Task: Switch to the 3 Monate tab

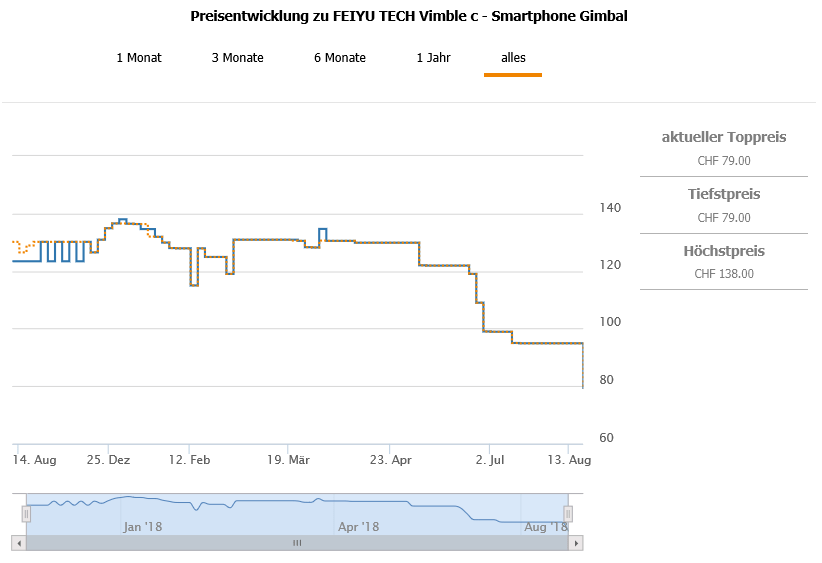Action: (x=237, y=58)
